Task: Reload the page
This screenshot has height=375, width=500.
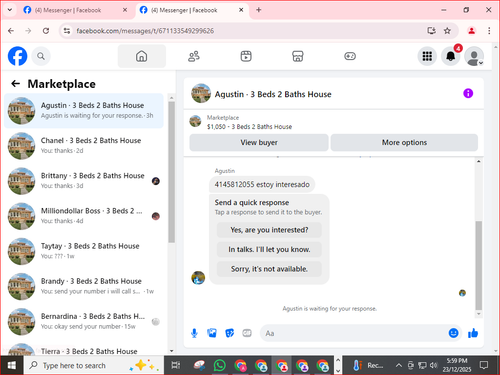Action: pyautogui.click(x=46, y=31)
